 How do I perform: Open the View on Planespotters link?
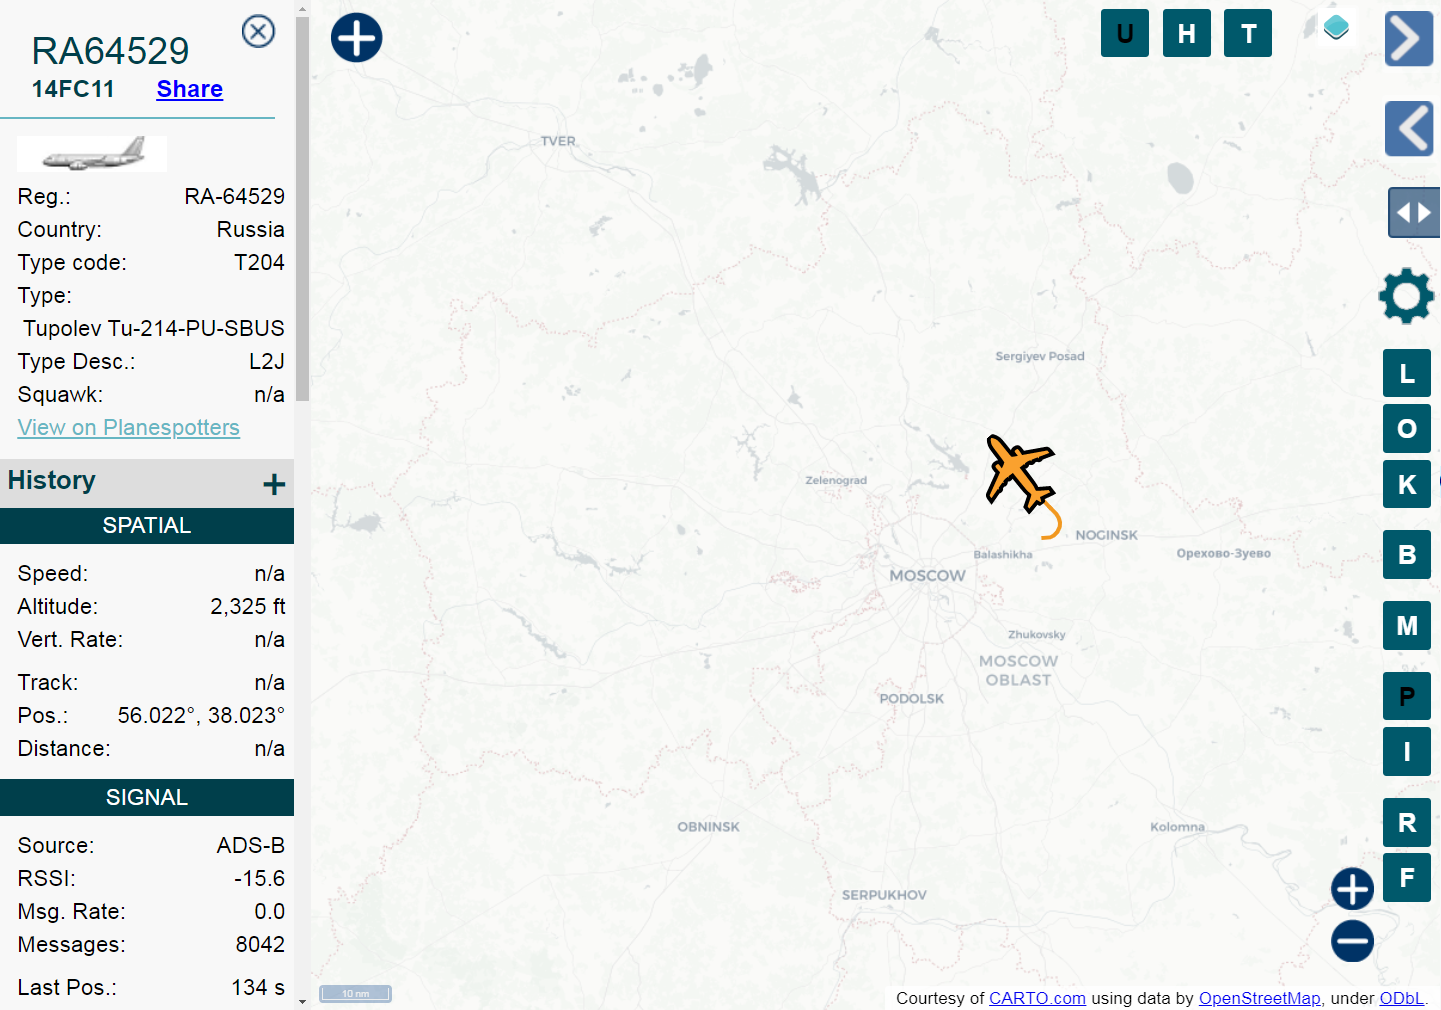click(x=129, y=427)
